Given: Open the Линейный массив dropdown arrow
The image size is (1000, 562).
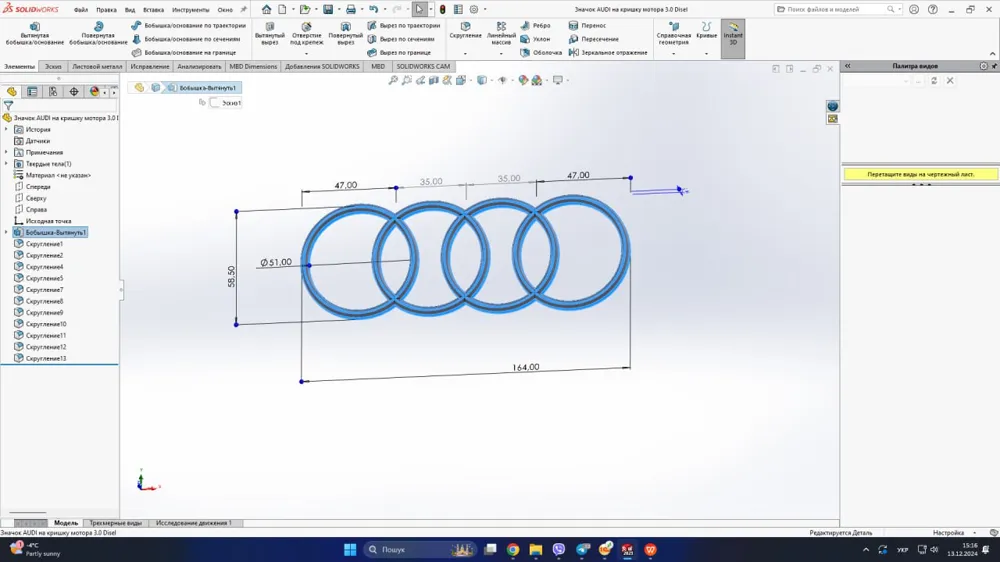Looking at the screenshot, I should tap(501, 54).
